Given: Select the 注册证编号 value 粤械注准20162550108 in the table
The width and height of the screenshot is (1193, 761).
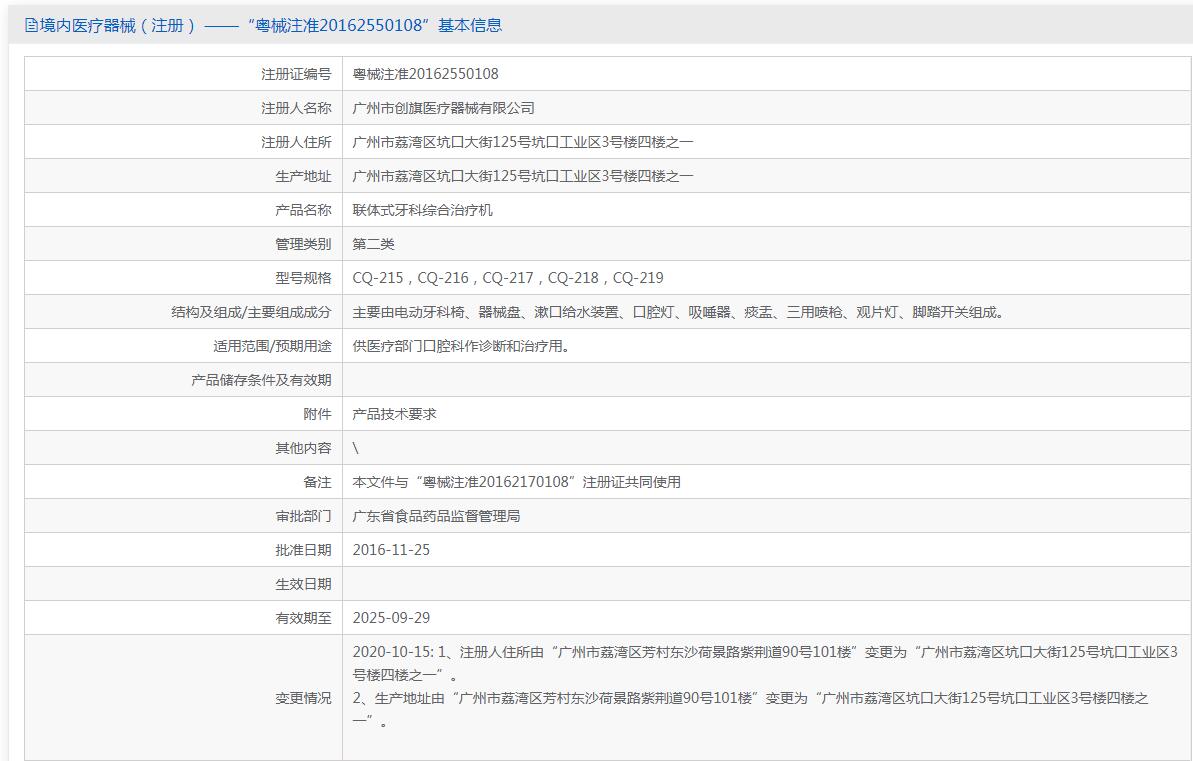Looking at the screenshot, I should pyautogui.click(x=425, y=74).
